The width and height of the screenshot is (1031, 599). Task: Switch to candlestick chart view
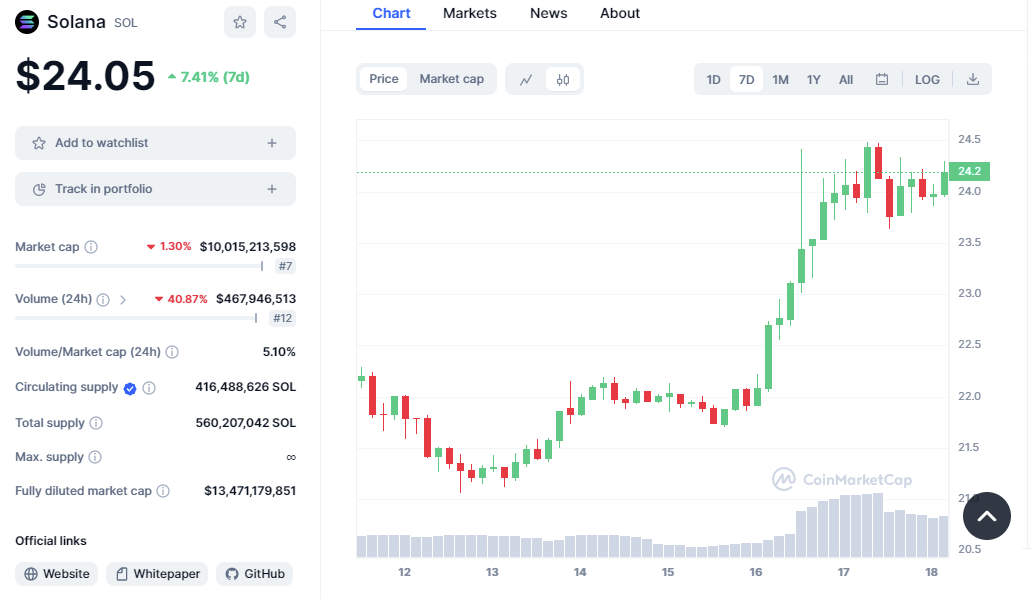[563, 80]
